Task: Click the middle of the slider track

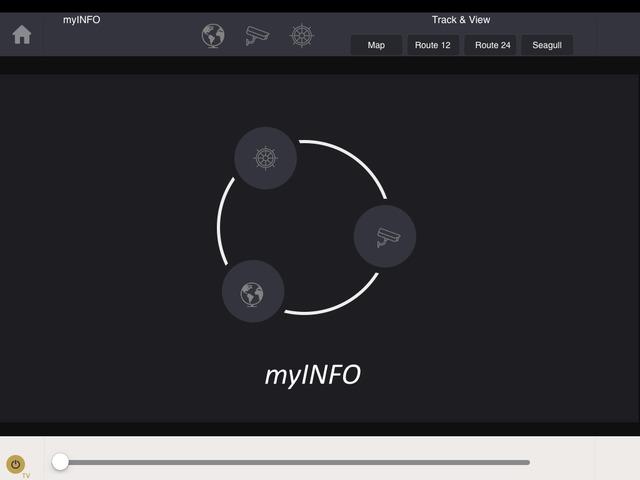Action: click(295, 462)
